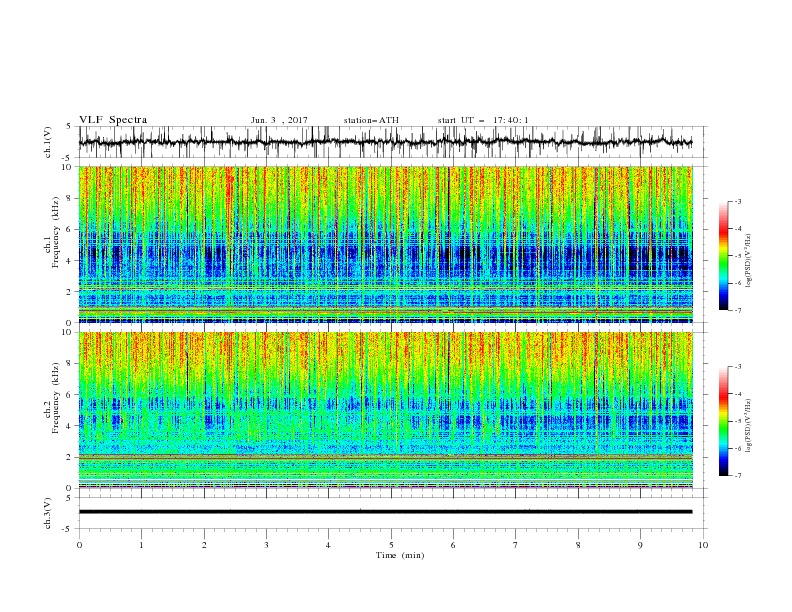
Task: Click the "-3" label on ch.2 colorbar
Action: pos(738,367)
